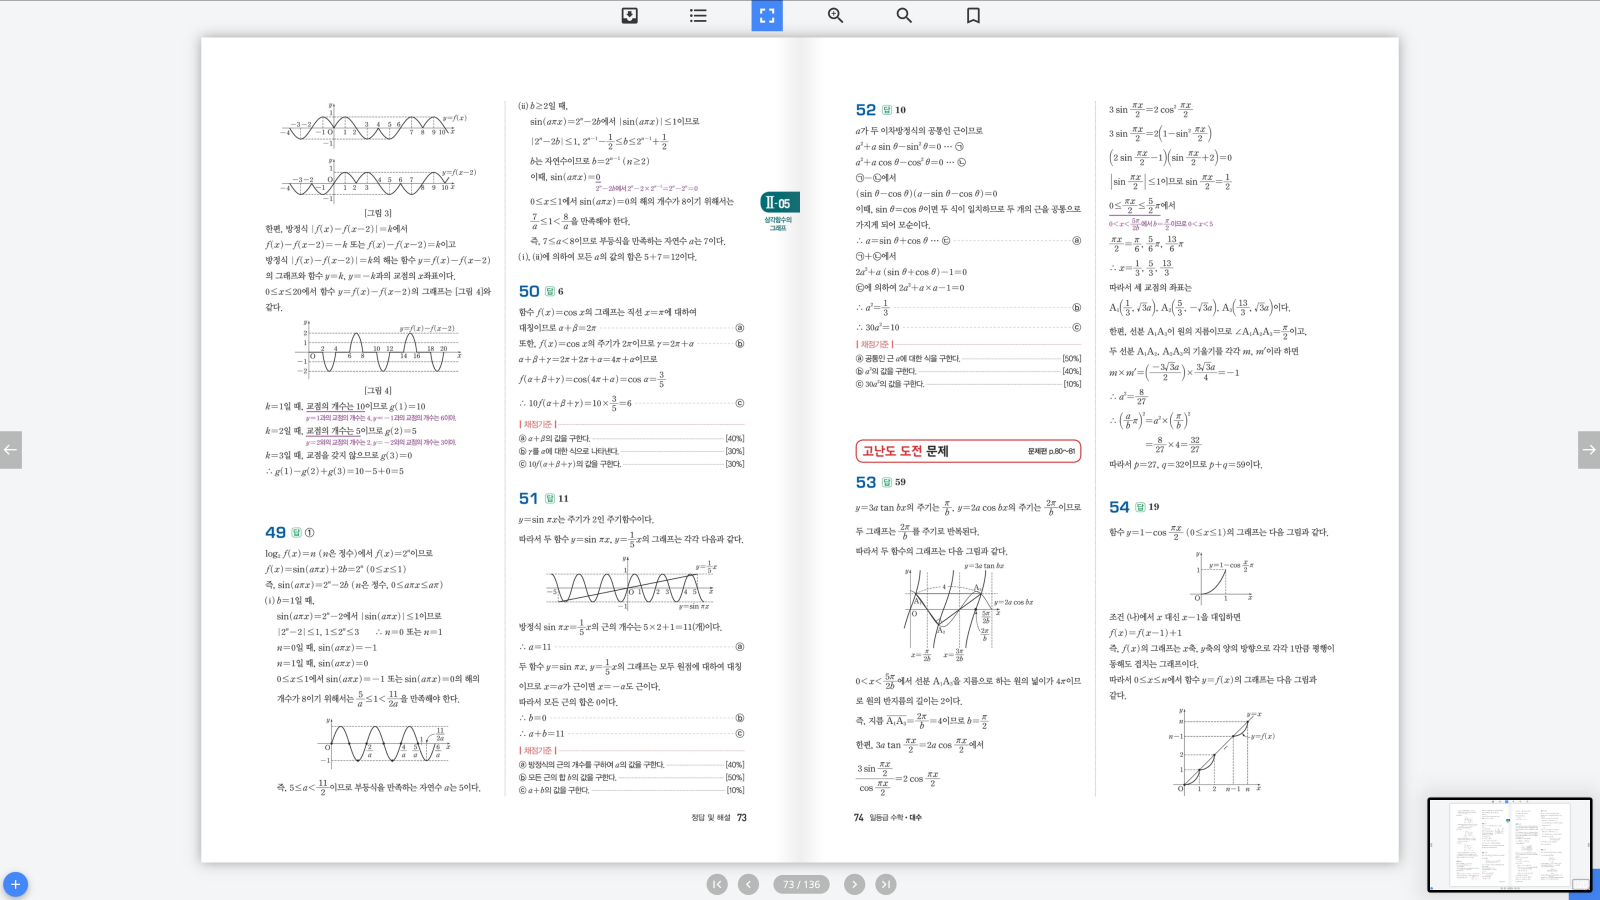Jump to the first page
1600x900 pixels.
[x=717, y=884]
